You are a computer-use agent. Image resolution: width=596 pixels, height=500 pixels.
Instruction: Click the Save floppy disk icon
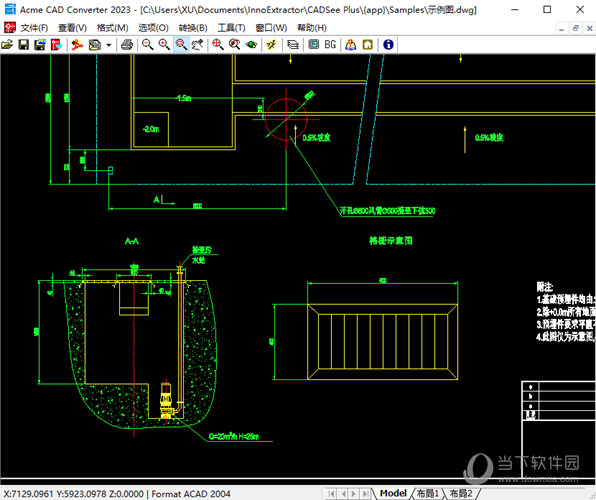[24, 45]
